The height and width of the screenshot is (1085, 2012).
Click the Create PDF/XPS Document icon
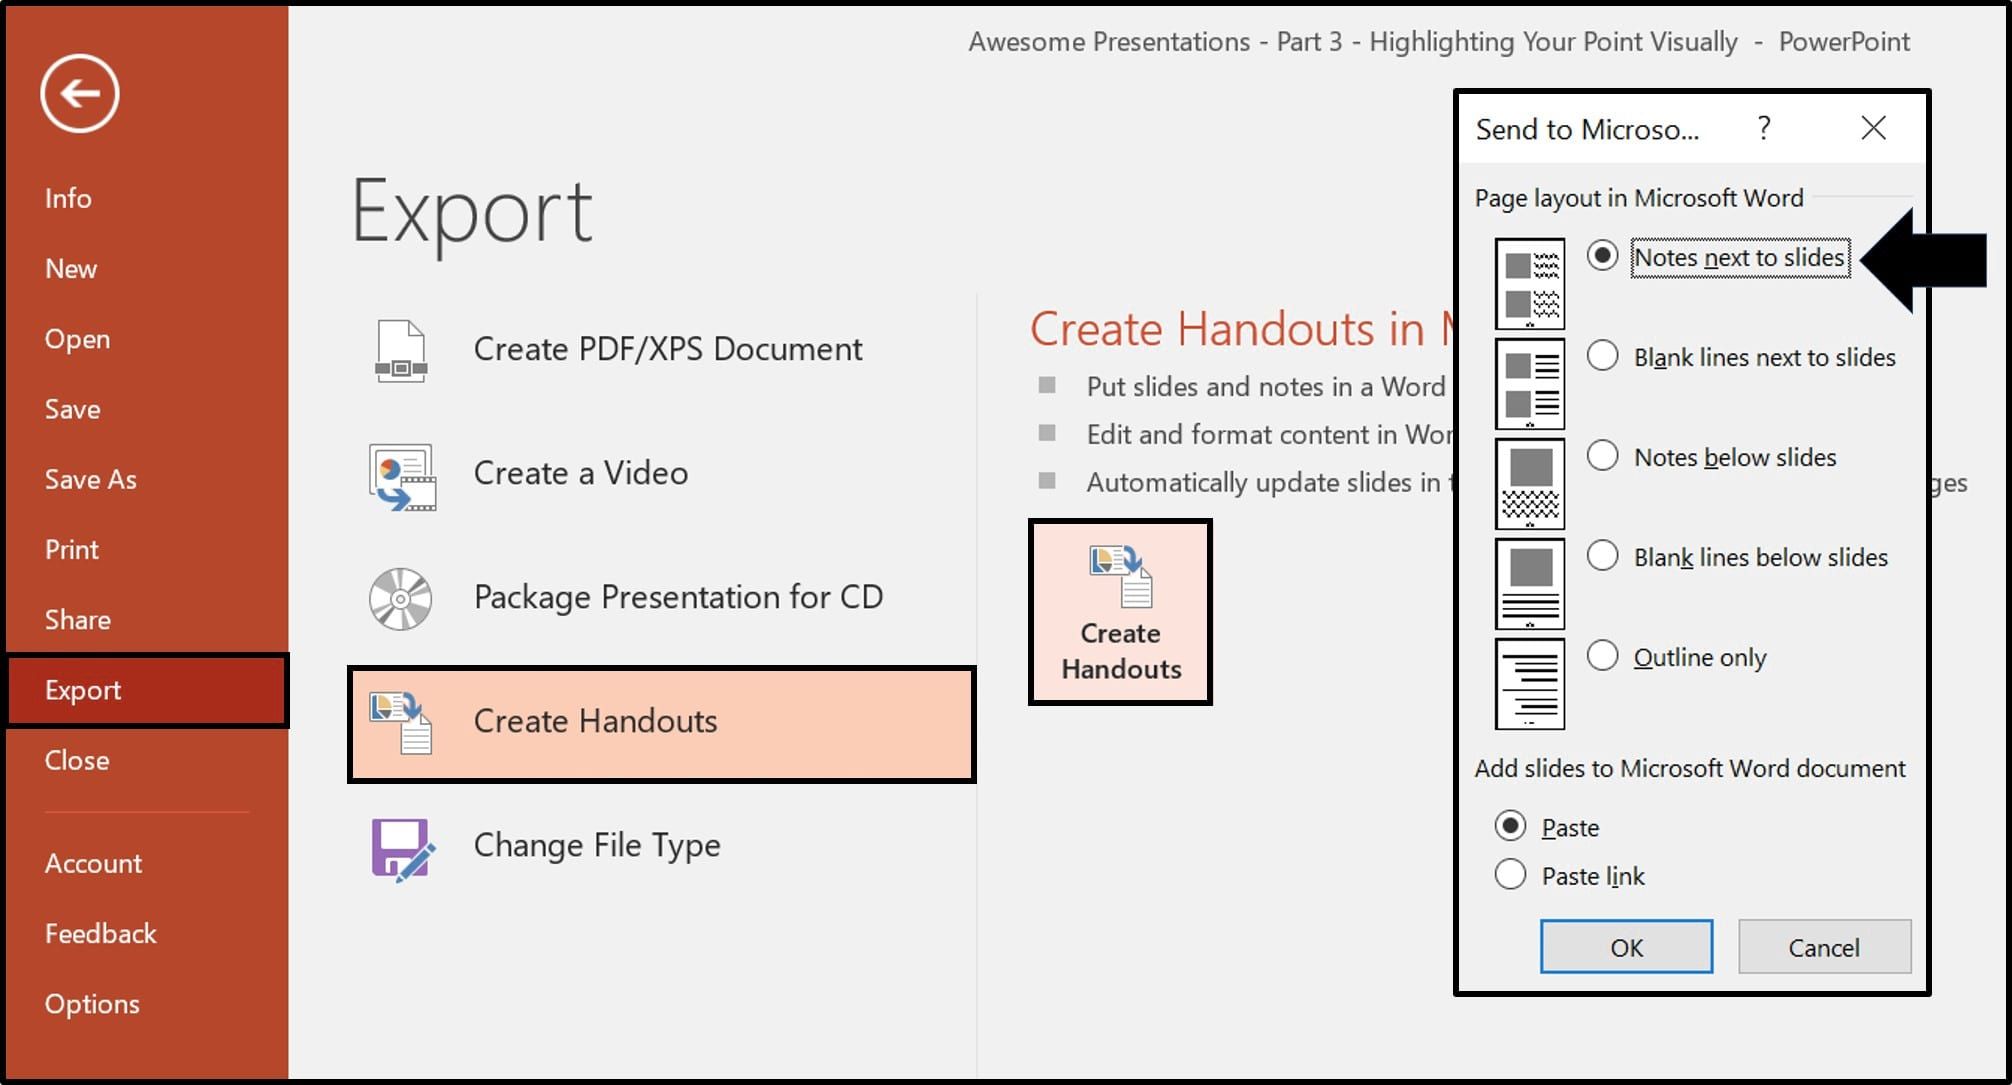tap(401, 351)
